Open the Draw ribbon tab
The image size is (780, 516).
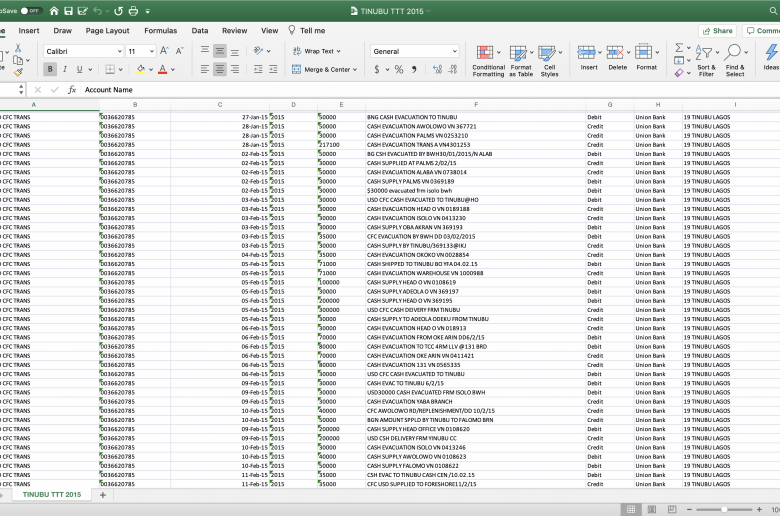point(63,30)
